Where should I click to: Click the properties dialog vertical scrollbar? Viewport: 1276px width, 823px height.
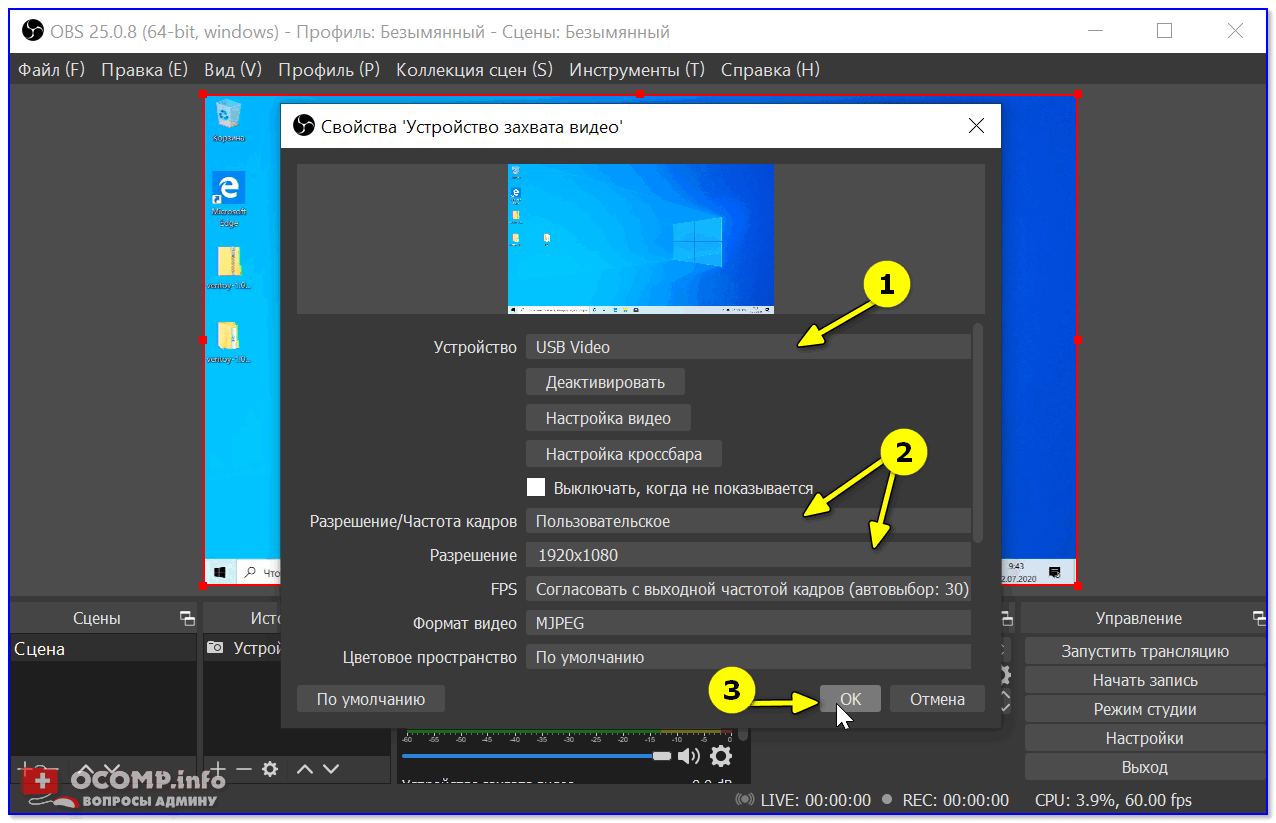pos(978,430)
